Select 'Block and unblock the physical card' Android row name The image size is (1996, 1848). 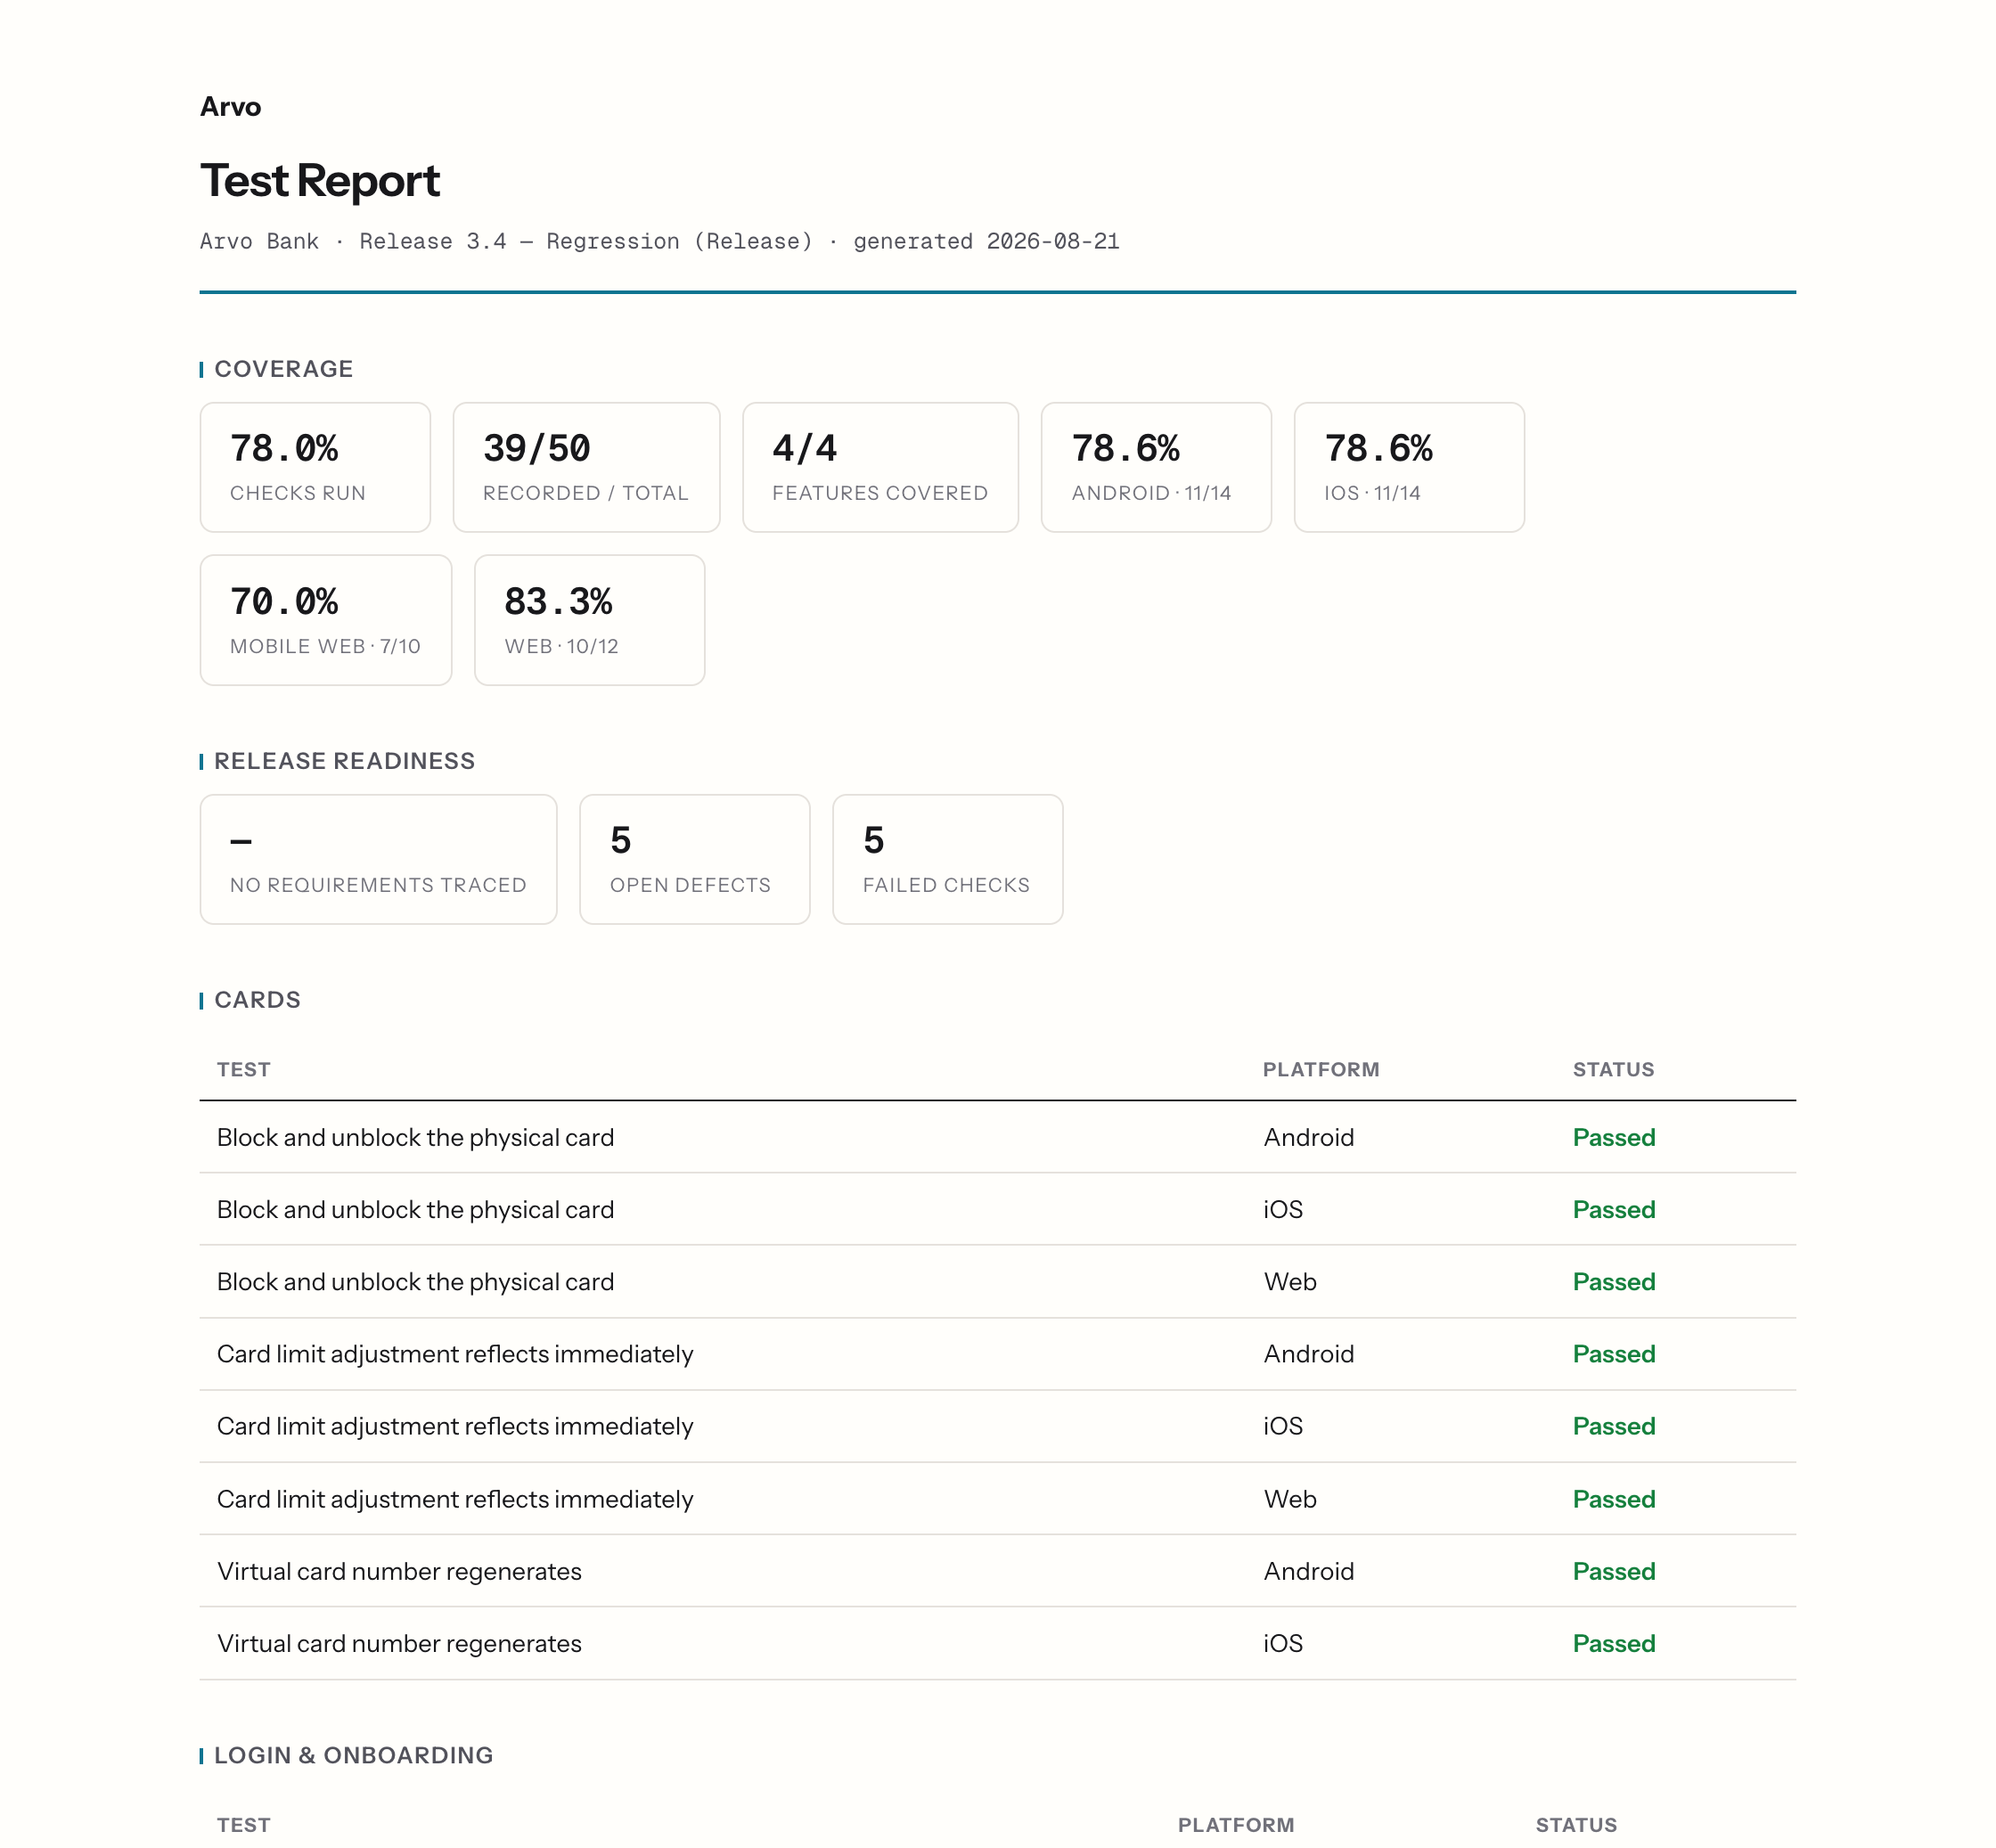coord(415,1137)
